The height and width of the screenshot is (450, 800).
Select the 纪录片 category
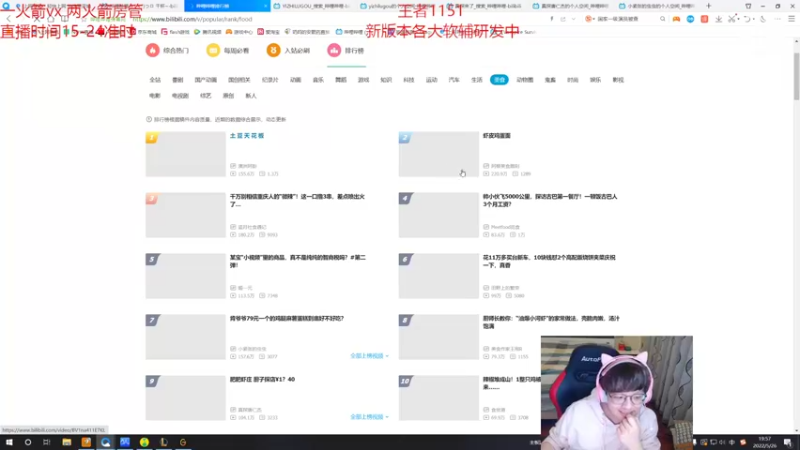point(270,80)
